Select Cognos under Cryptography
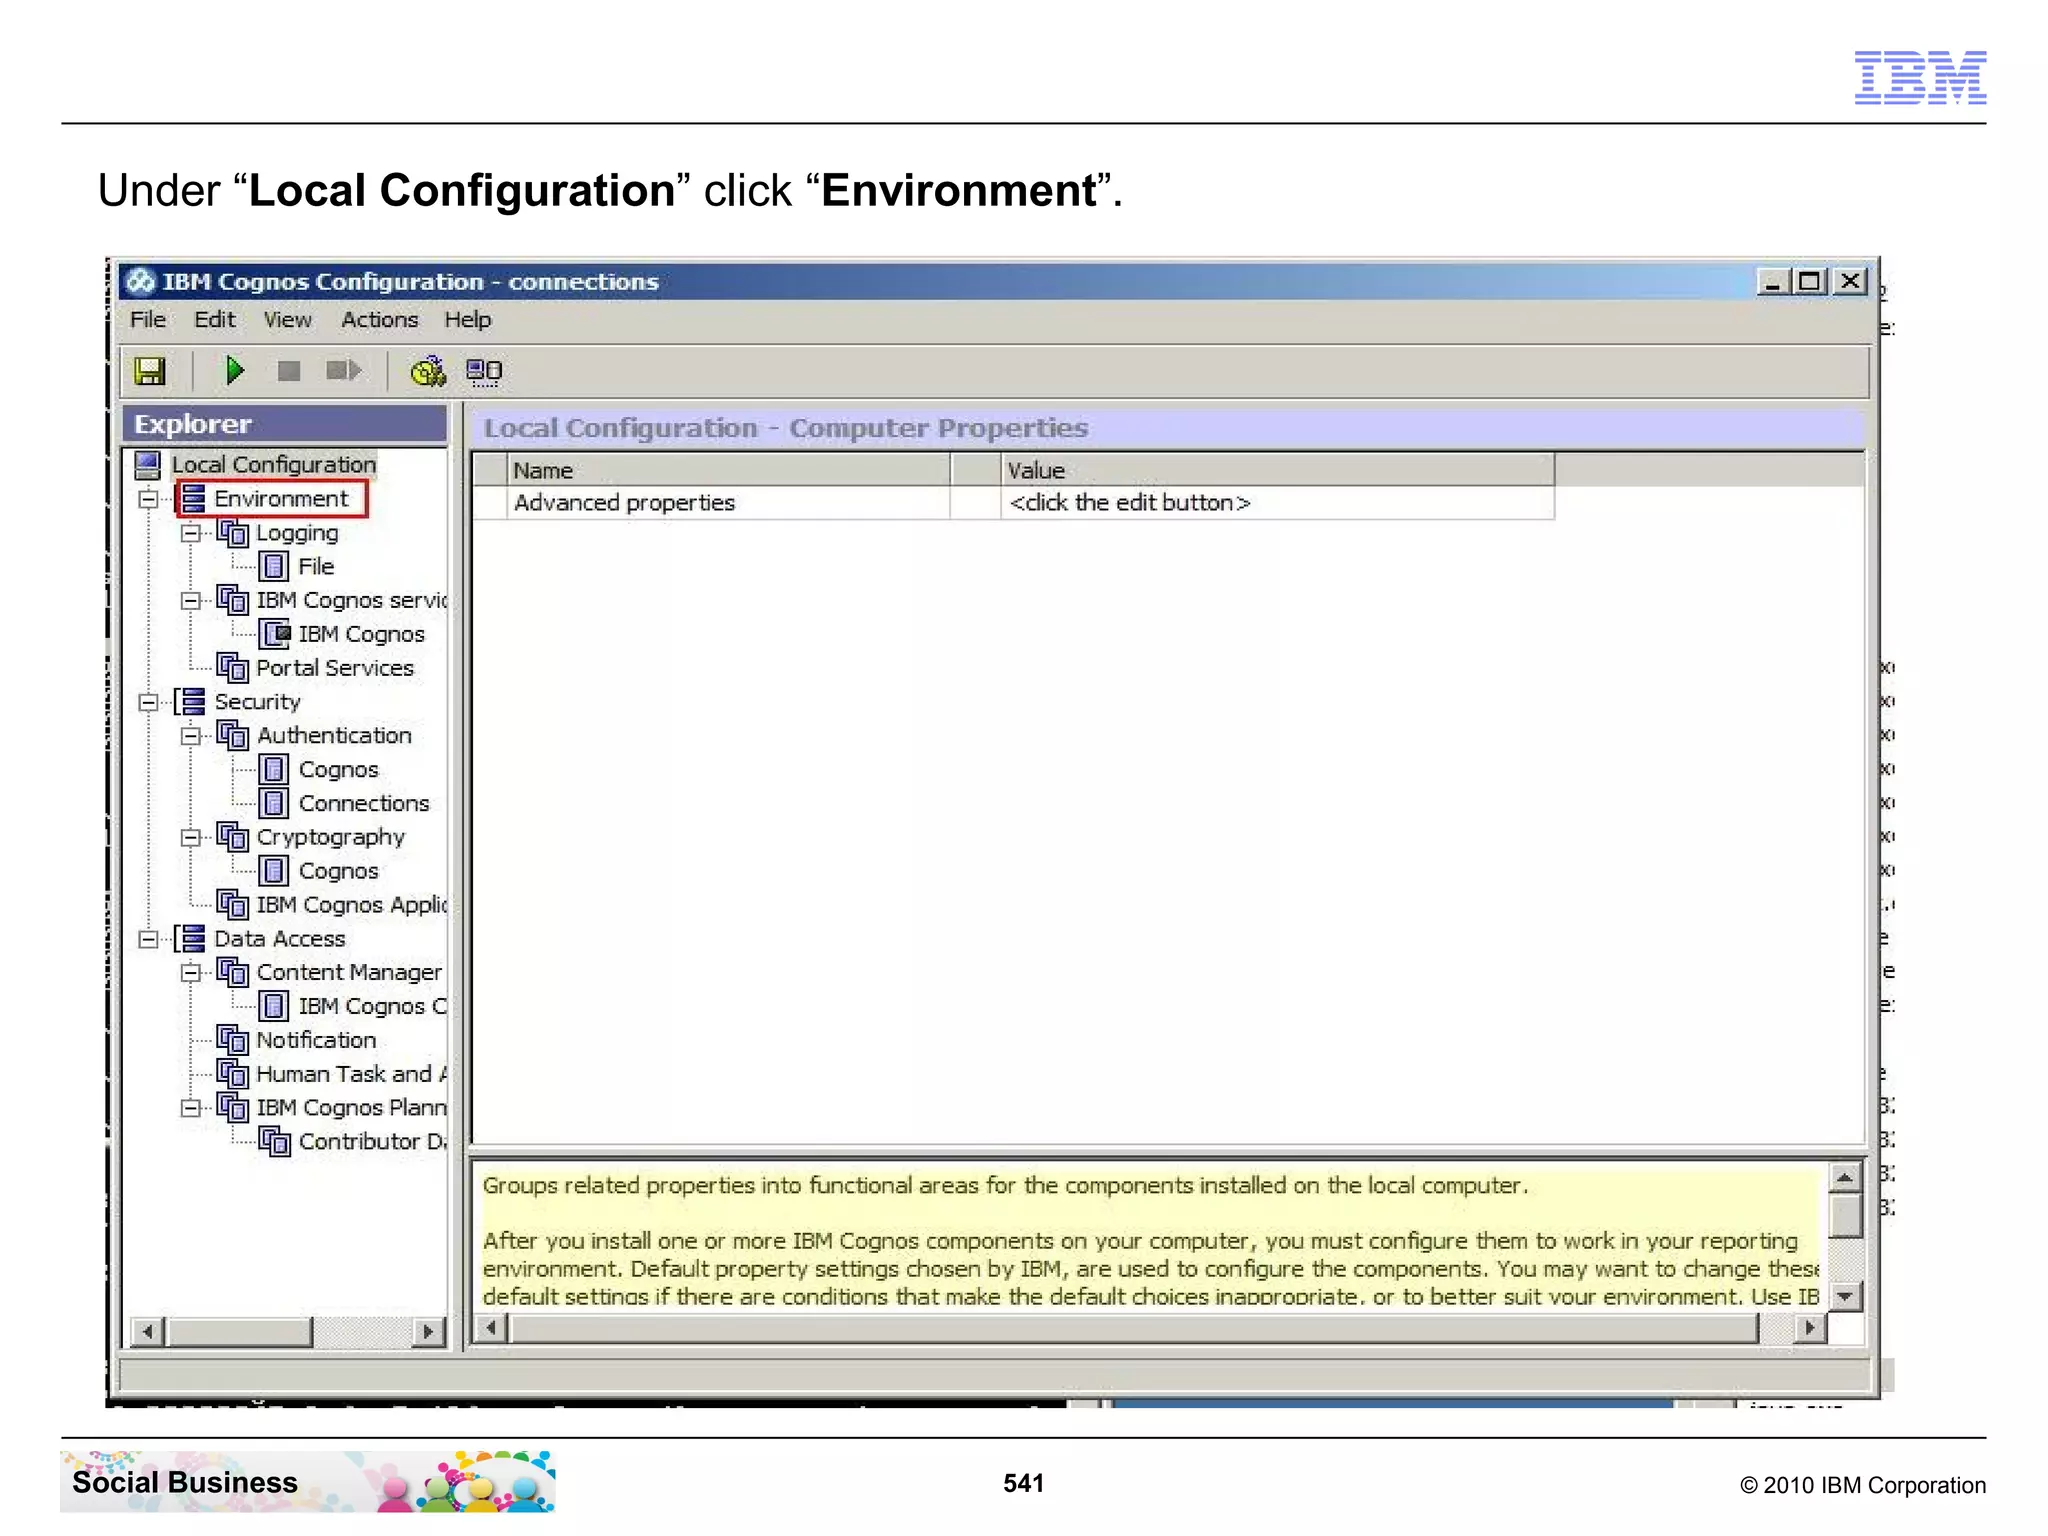The width and height of the screenshot is (2048, 1536). 339,871
